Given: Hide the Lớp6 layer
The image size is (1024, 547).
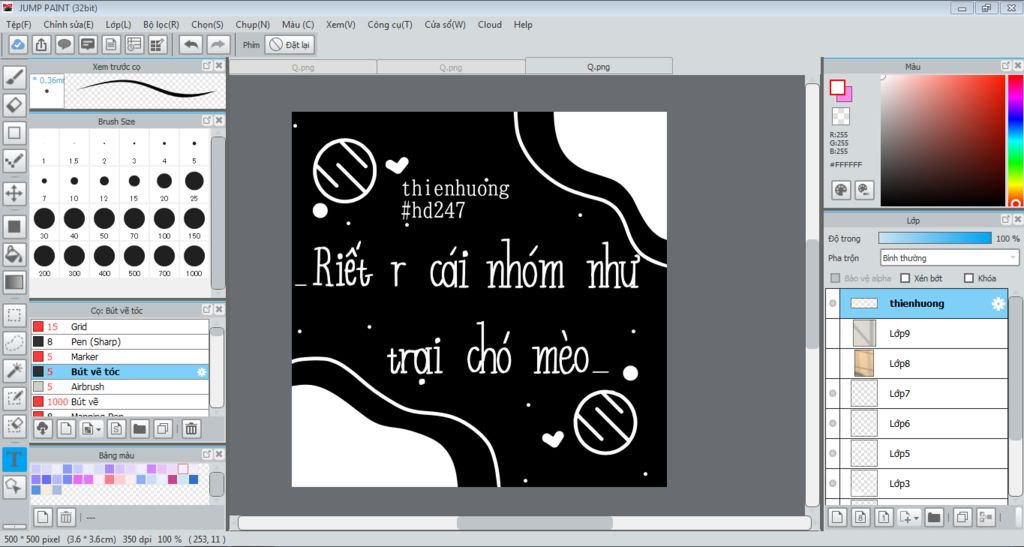Looking at the screenshot, I should (833, 424).
